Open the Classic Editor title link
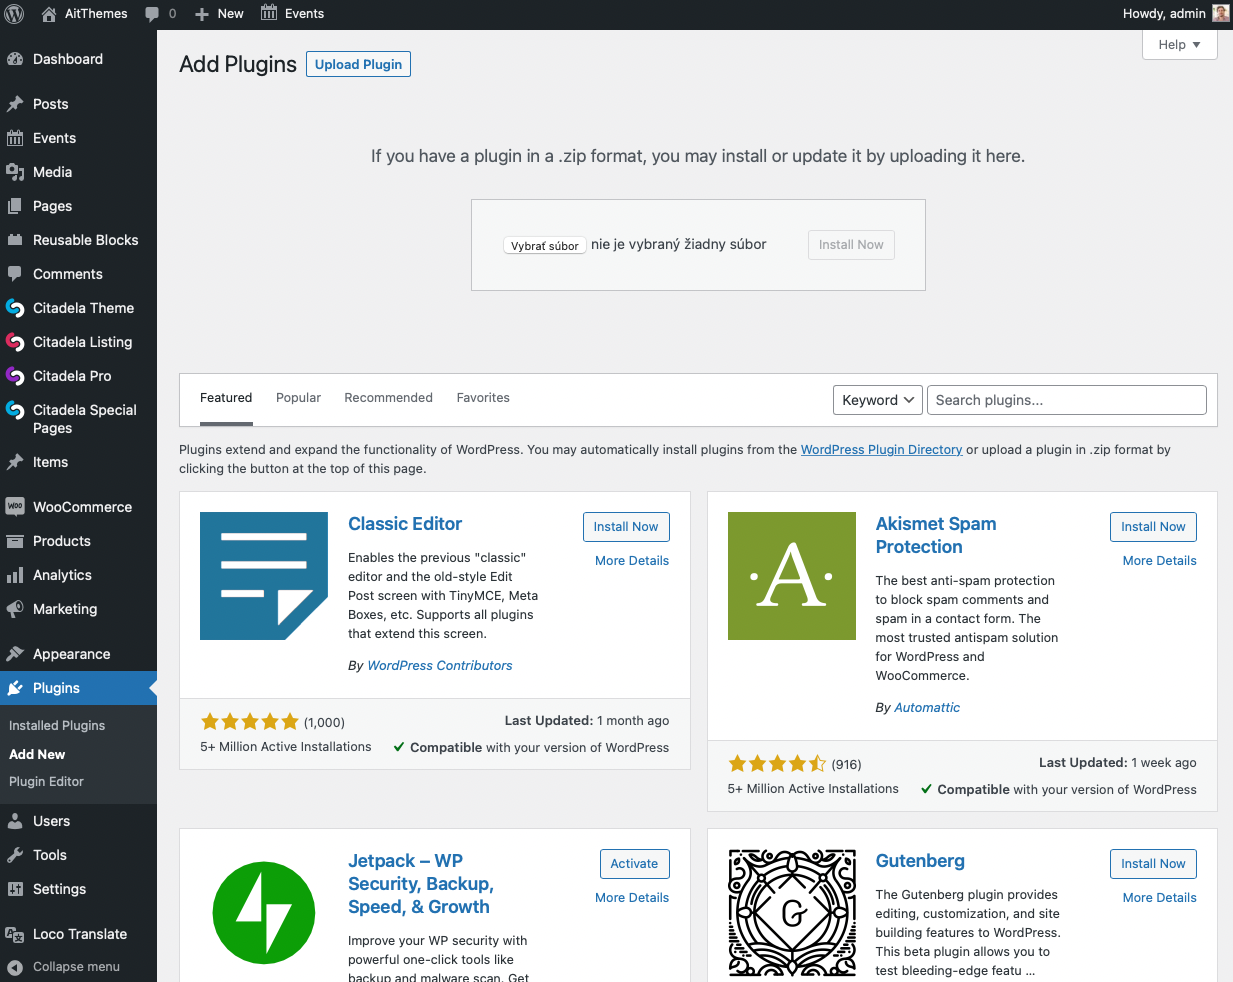 click(x=405, y=524)
